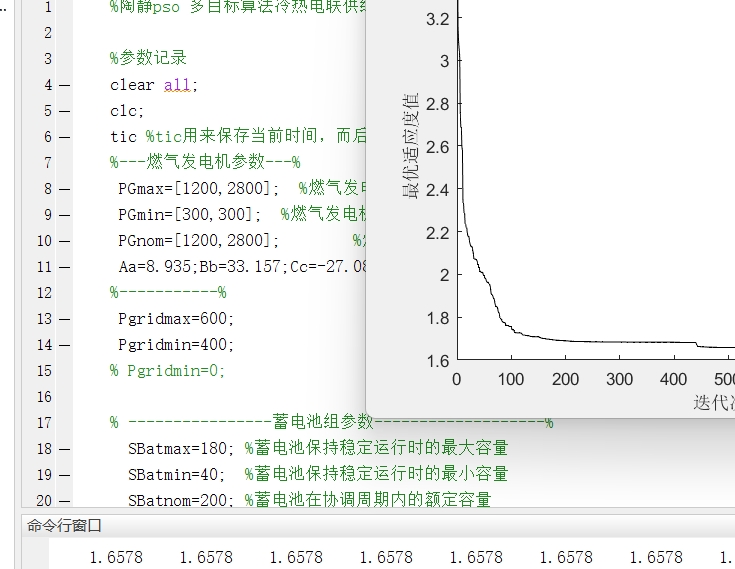Click the breakpoint dash for line 11
The width and height of the screenshot is (735, 569).
pyautogui.click(x=65, y=267)
